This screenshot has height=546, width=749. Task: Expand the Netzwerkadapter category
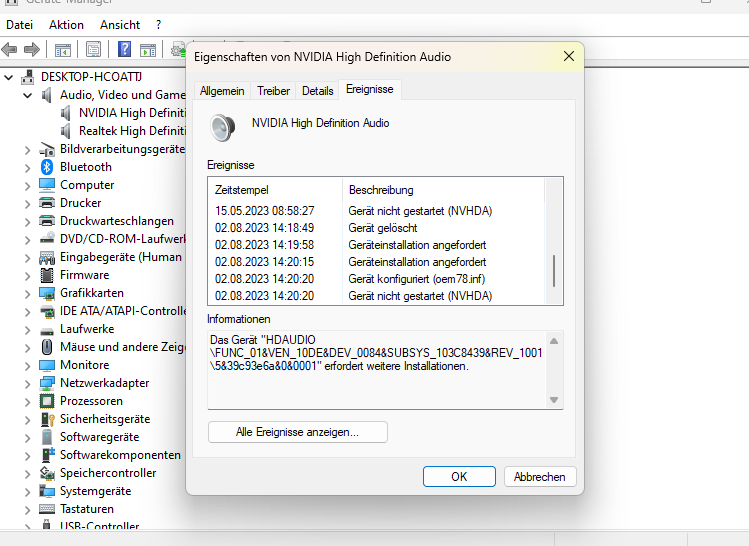[28, 384]
